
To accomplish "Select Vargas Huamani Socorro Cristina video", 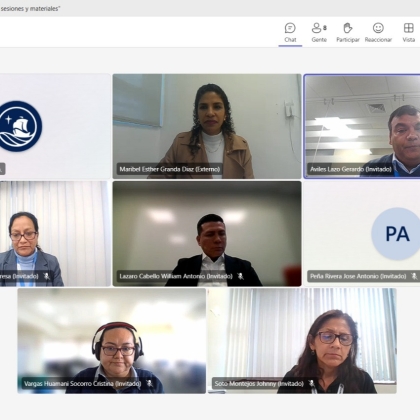I will 112,341.
